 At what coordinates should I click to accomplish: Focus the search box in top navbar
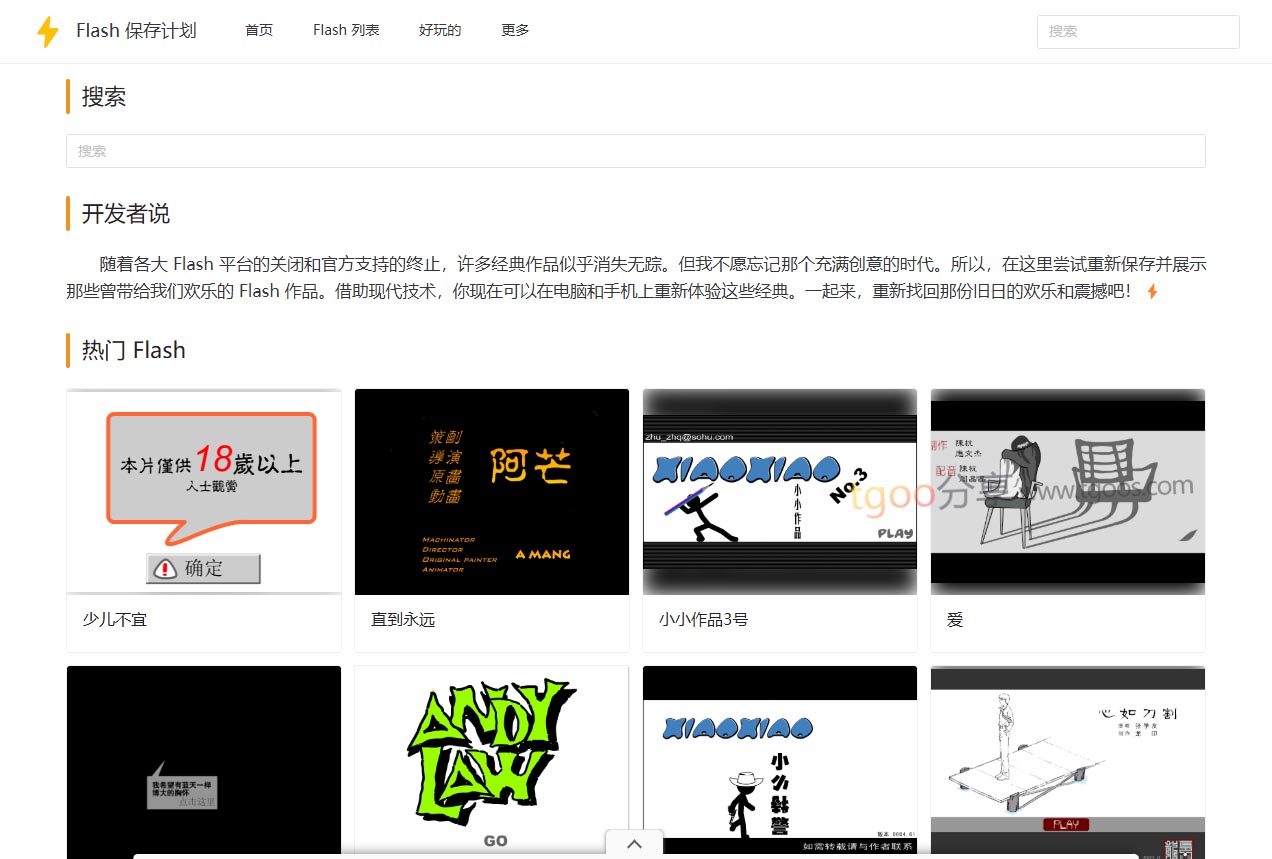(x=1137, y=32)
